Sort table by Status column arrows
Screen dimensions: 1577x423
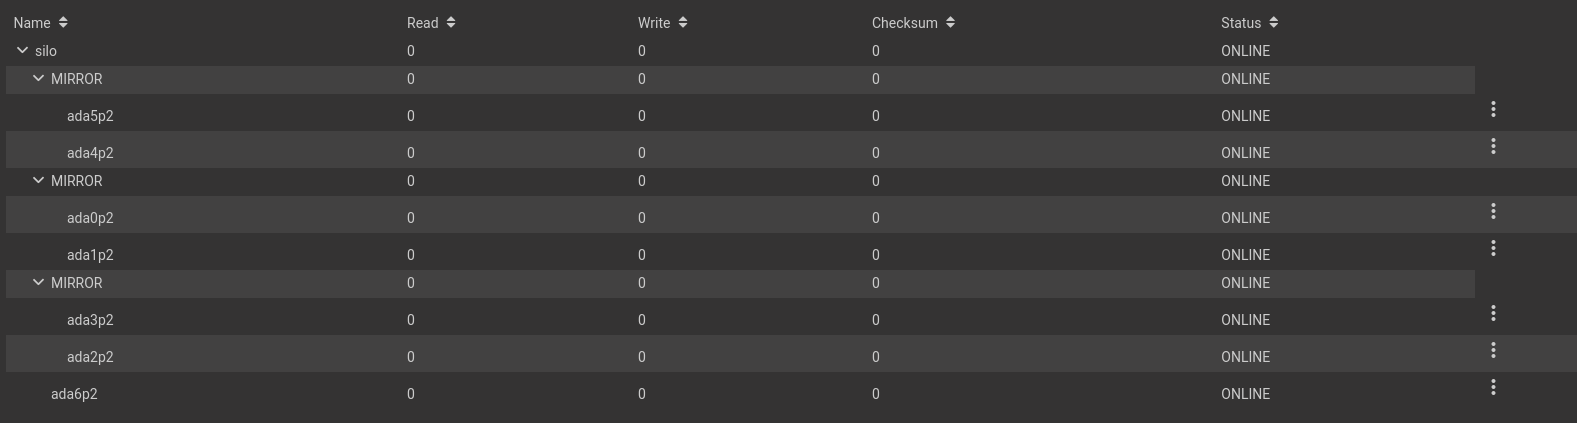[1273, 22]
